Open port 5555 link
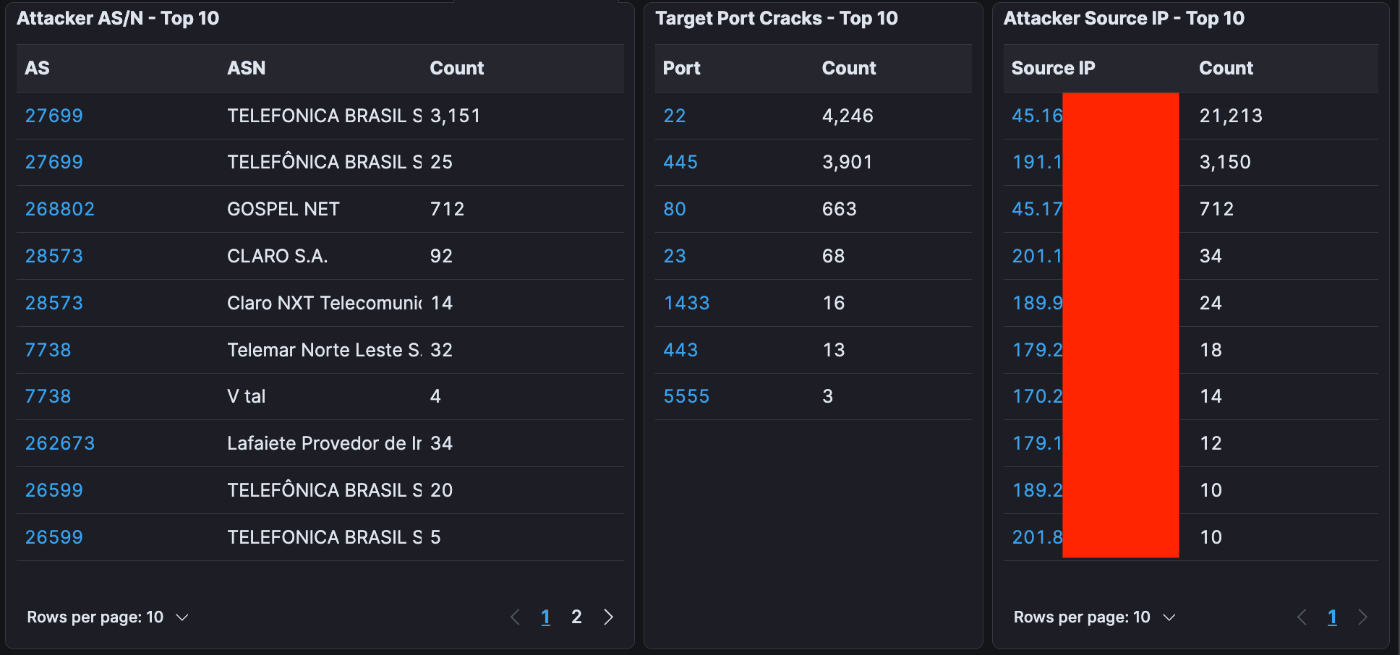Viewport: 1400px width, 655px height. (686, 397)
